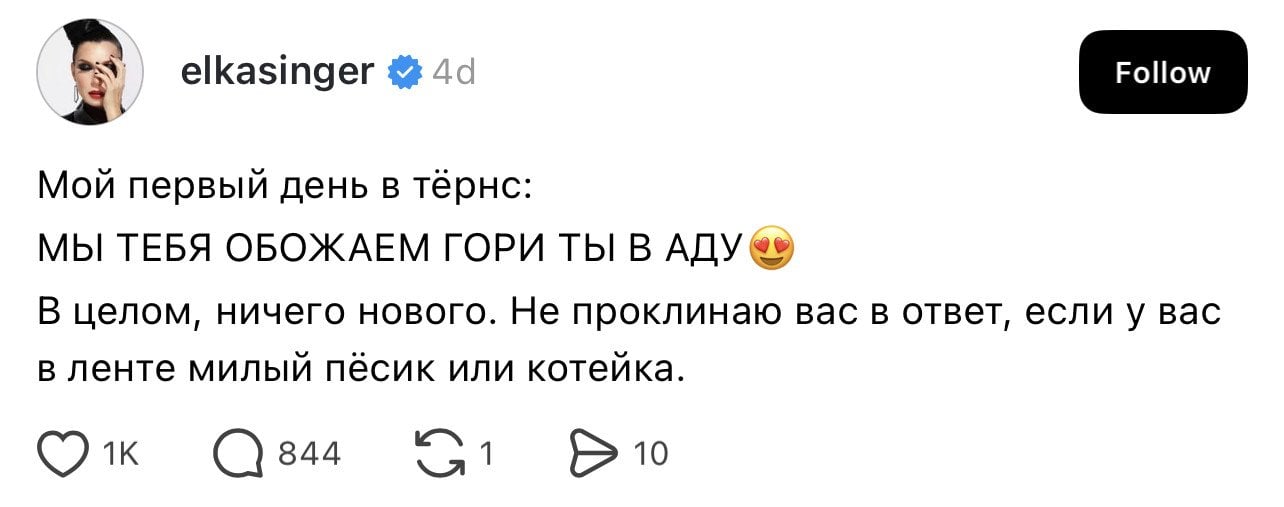Follow elkasinger with the Follow button
This screenshot has height=507, width=1284.
coord(1162,72)
